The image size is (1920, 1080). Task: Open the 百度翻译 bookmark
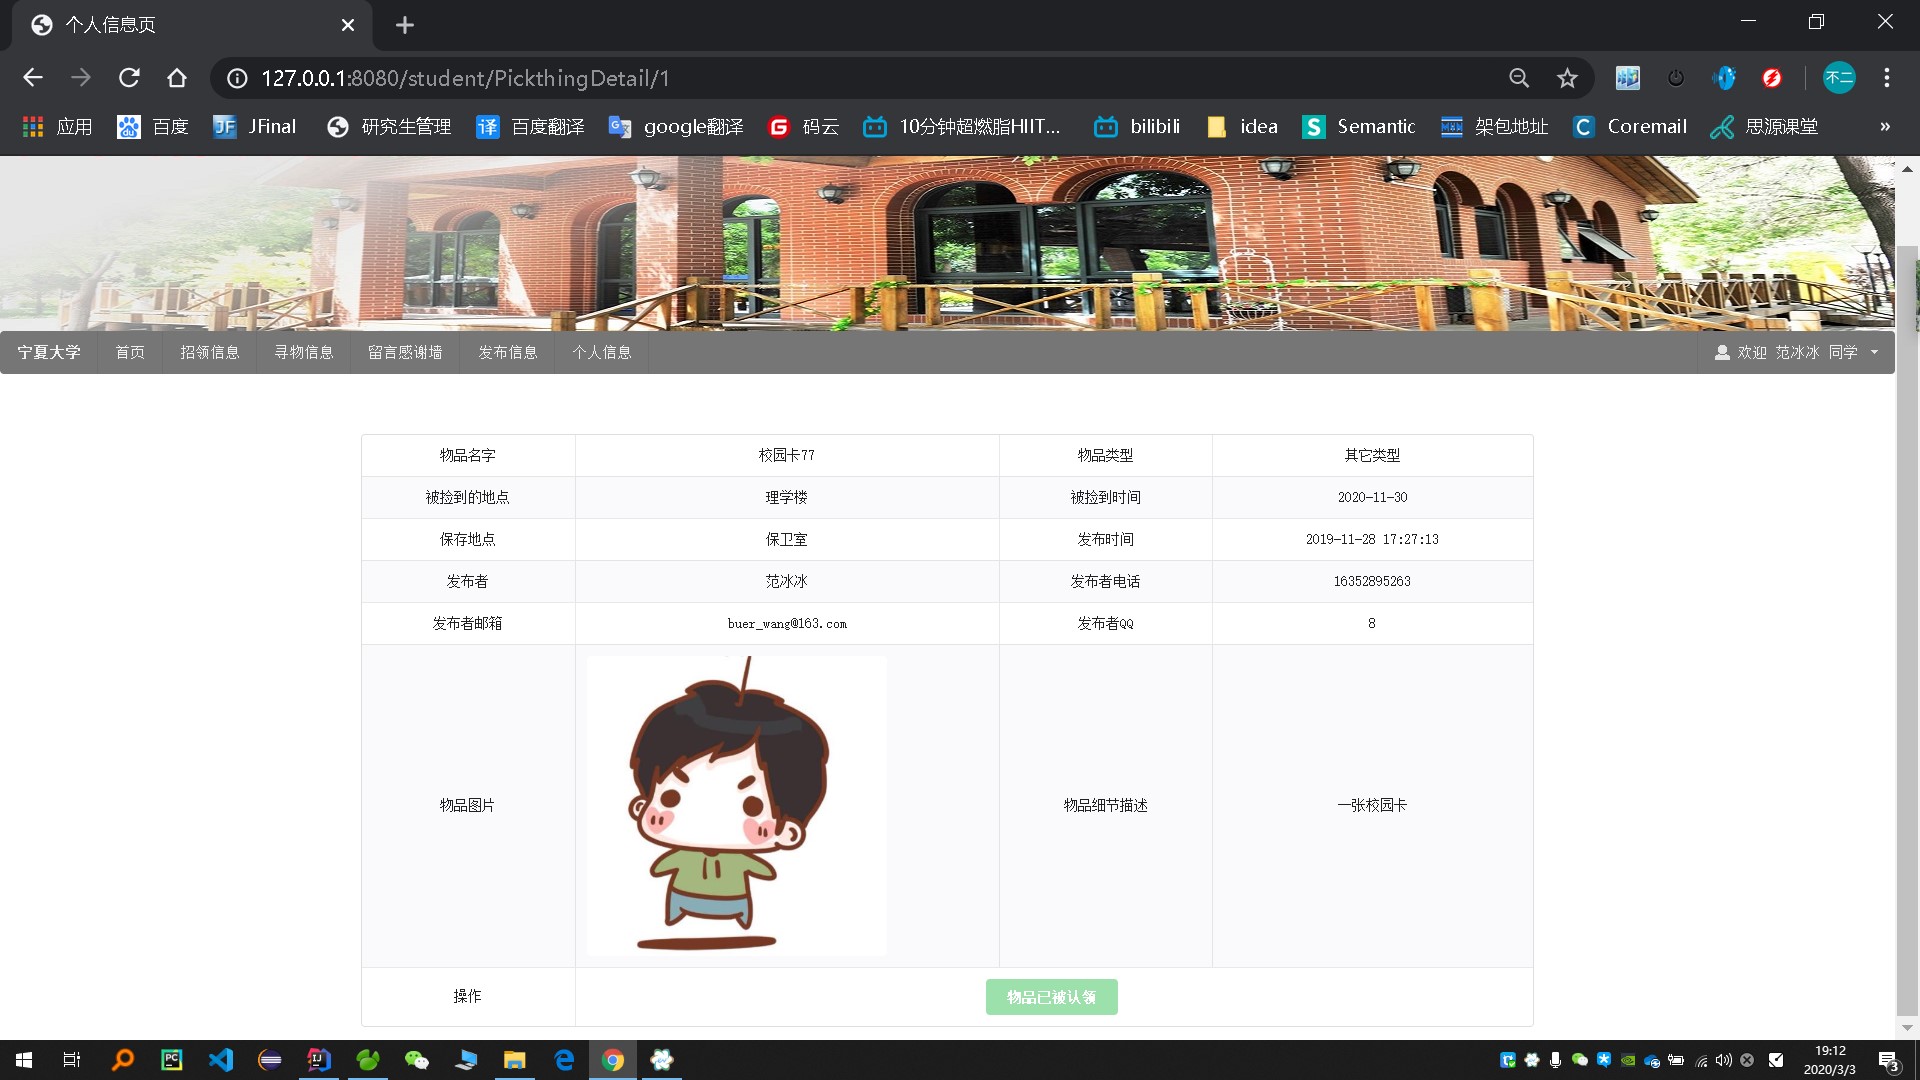[530, 127]
